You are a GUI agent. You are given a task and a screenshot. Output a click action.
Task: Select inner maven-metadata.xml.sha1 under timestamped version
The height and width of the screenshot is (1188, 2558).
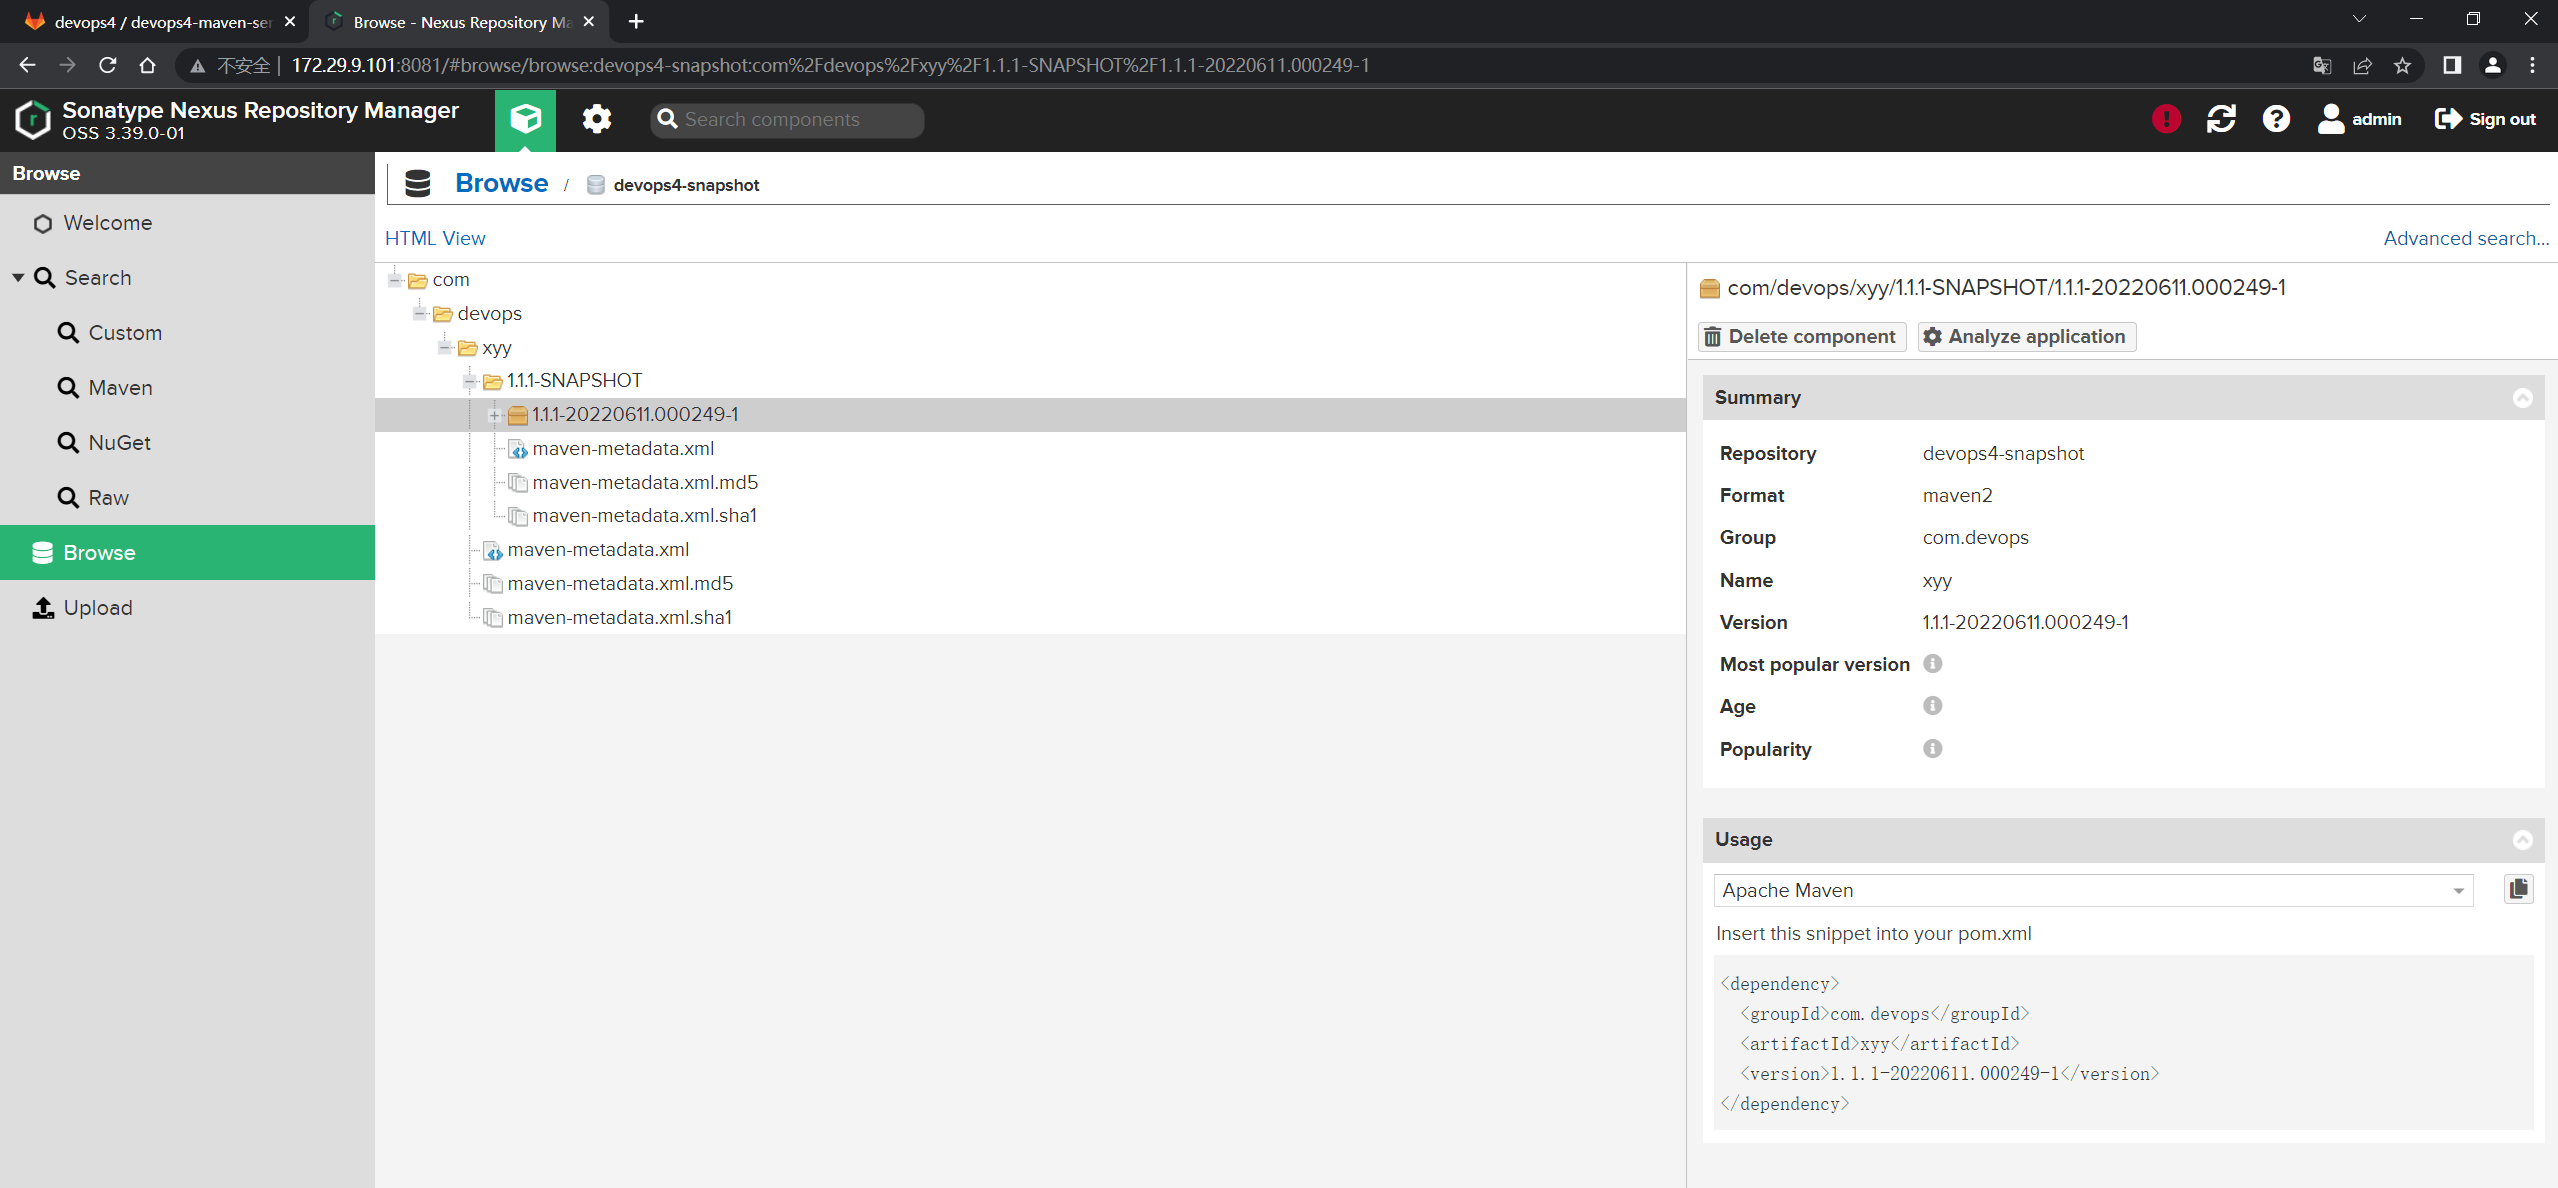(644, 516)
